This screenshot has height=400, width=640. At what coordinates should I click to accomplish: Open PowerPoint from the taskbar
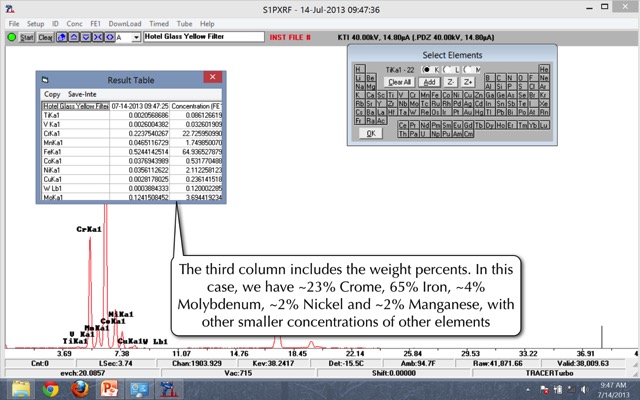pos(109,389)
